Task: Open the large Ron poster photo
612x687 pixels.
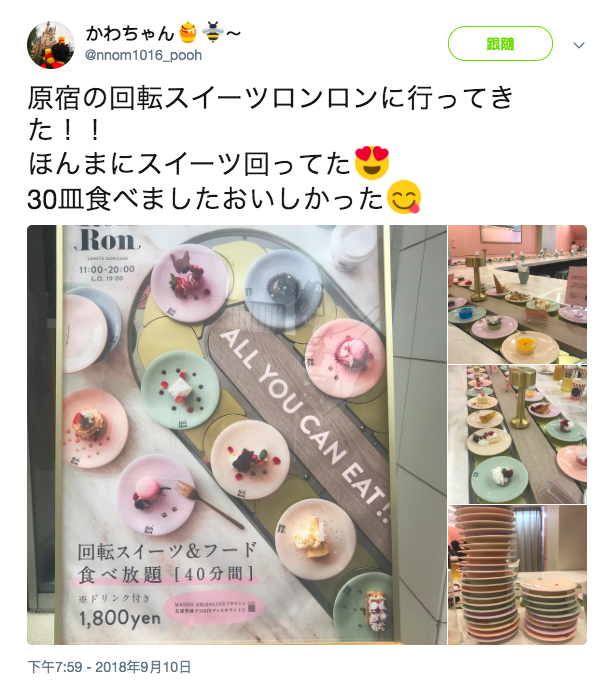Action: 237,435
